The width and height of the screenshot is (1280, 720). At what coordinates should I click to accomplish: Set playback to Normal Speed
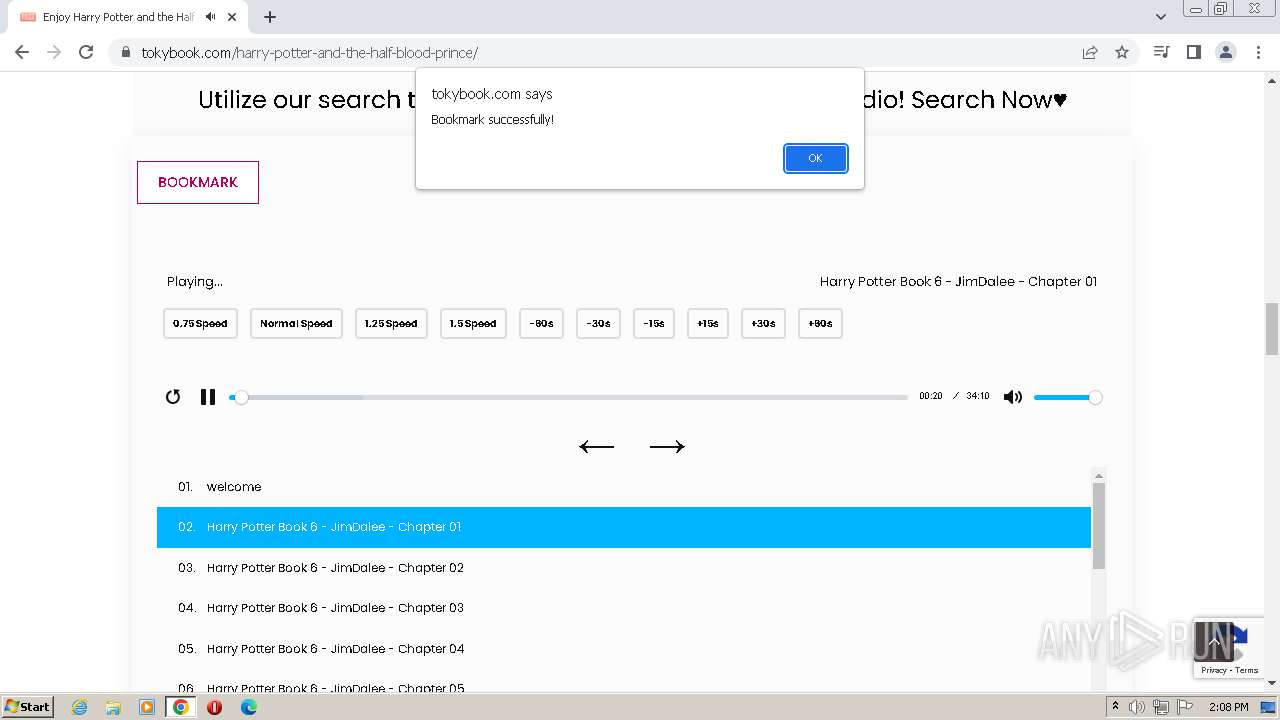(x=296, y=324)
